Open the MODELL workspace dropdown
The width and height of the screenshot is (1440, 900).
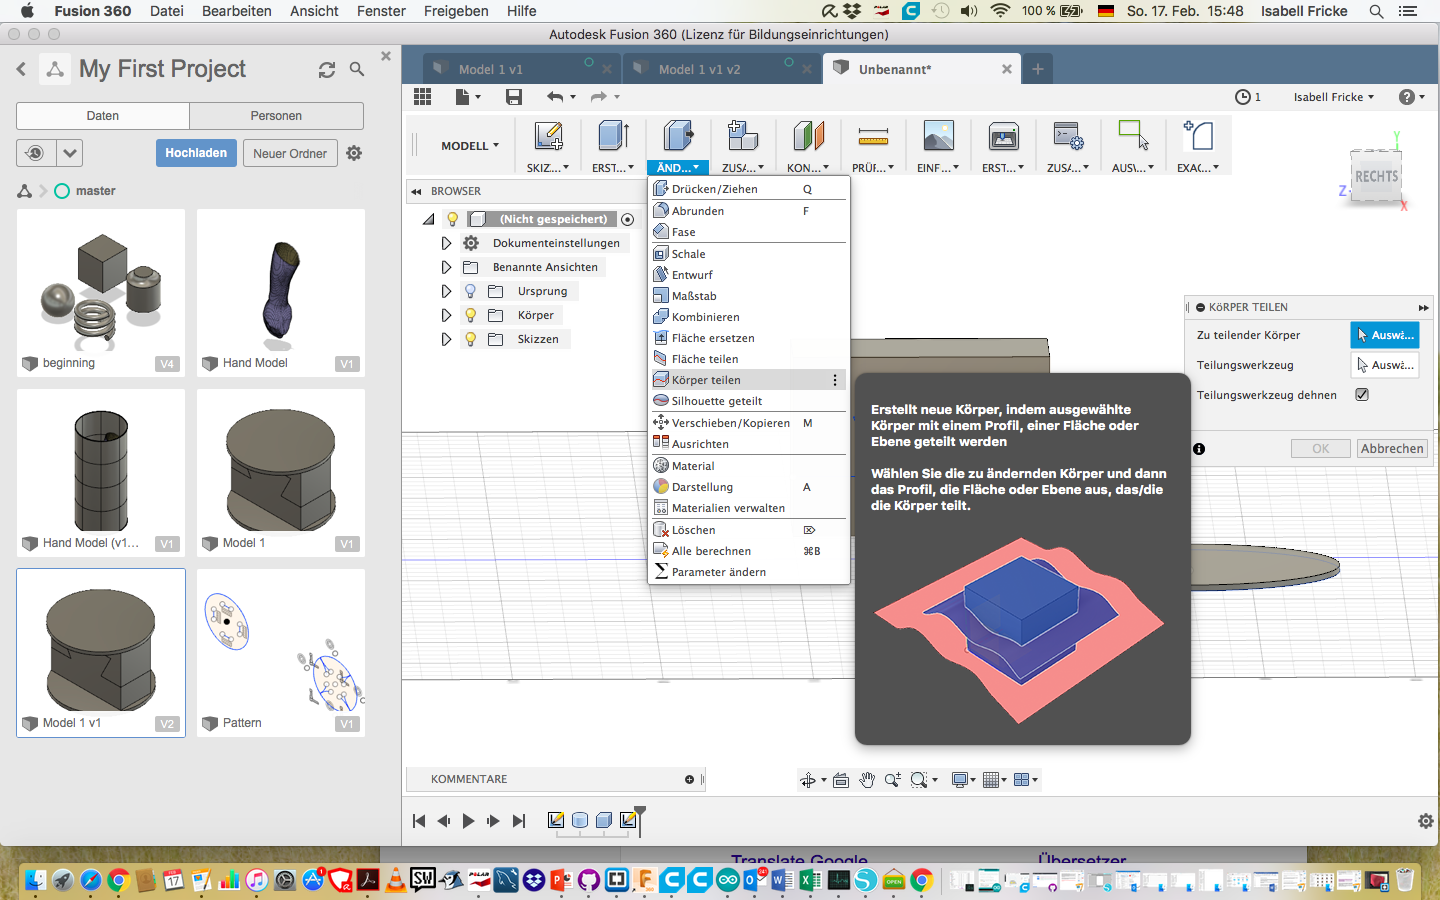pos(470,146)
